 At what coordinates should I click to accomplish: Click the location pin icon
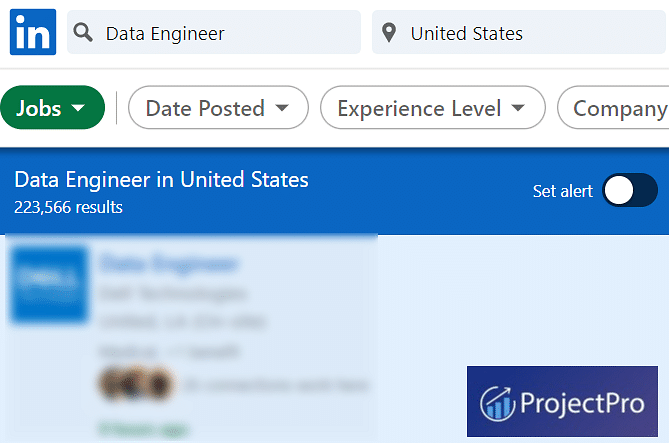click(389, 33)
